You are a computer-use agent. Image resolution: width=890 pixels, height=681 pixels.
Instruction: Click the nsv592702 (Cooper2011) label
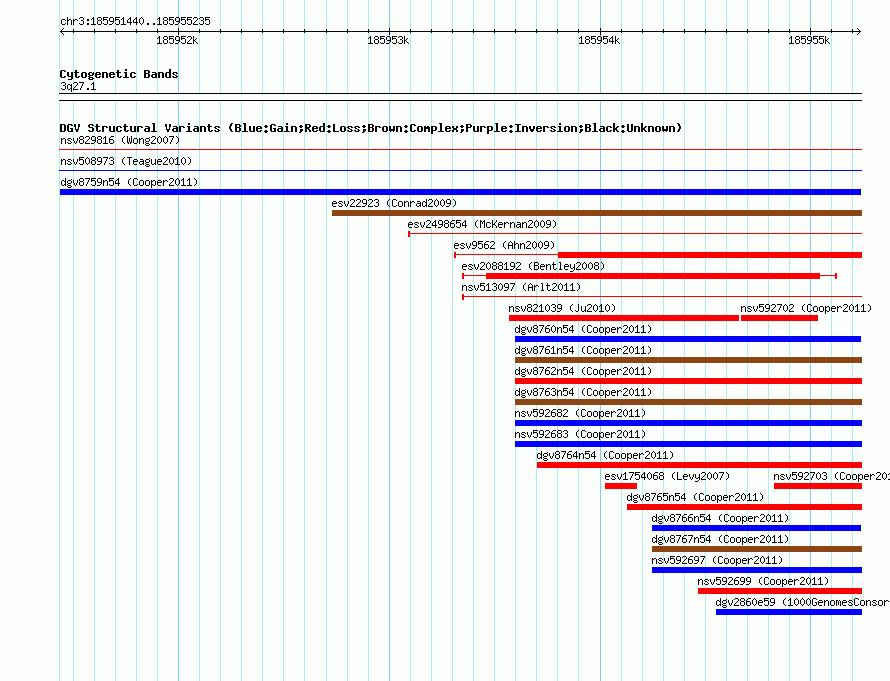point(806,308)
